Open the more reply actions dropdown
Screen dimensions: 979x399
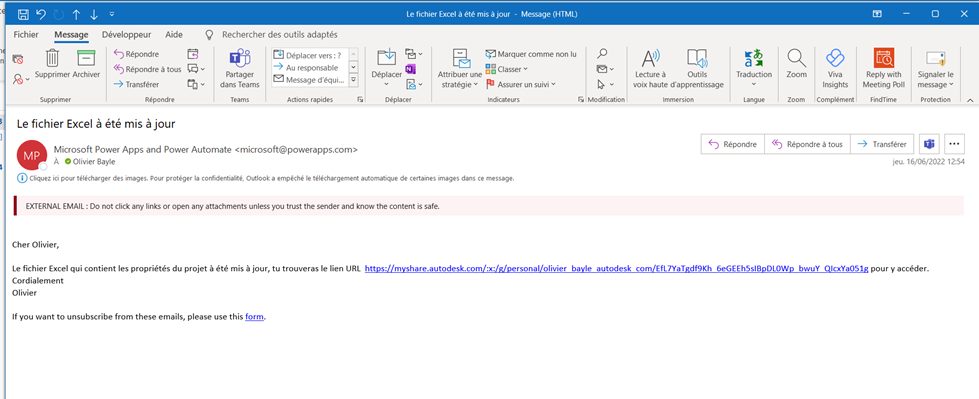coord(196,84)
